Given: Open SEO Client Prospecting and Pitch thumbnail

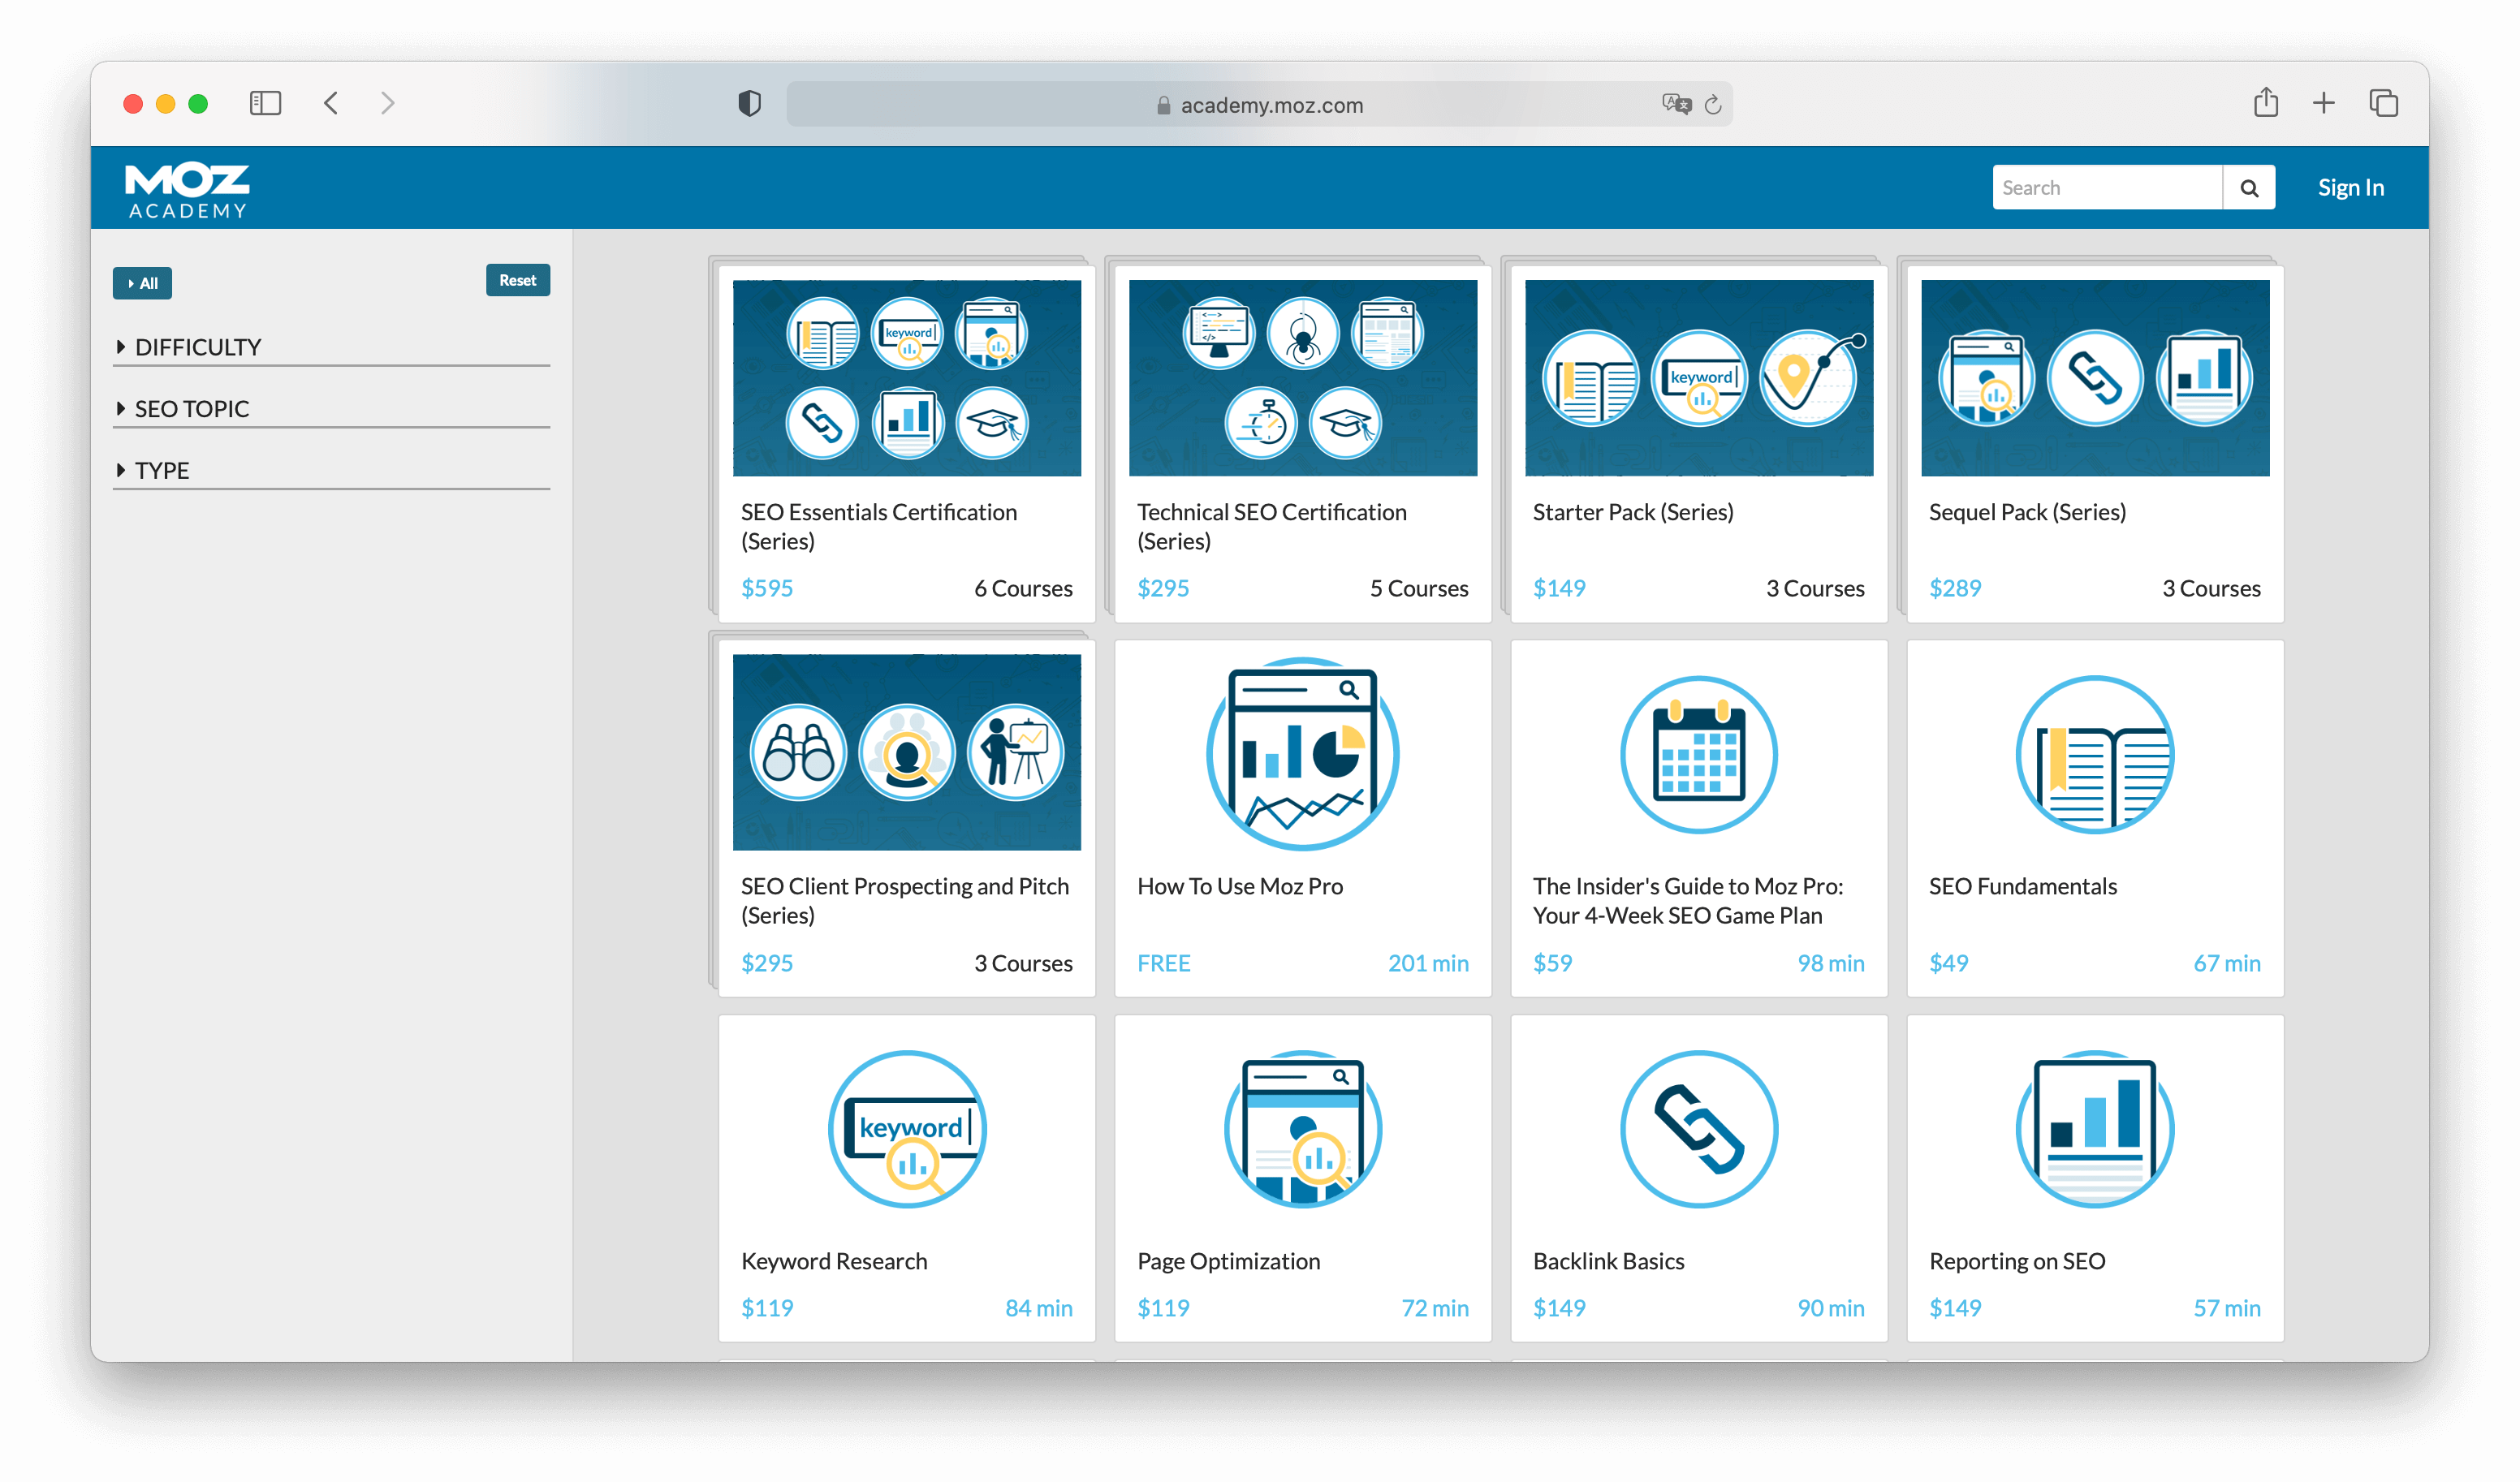Looking at the screenshot, I should coord(906,752).
